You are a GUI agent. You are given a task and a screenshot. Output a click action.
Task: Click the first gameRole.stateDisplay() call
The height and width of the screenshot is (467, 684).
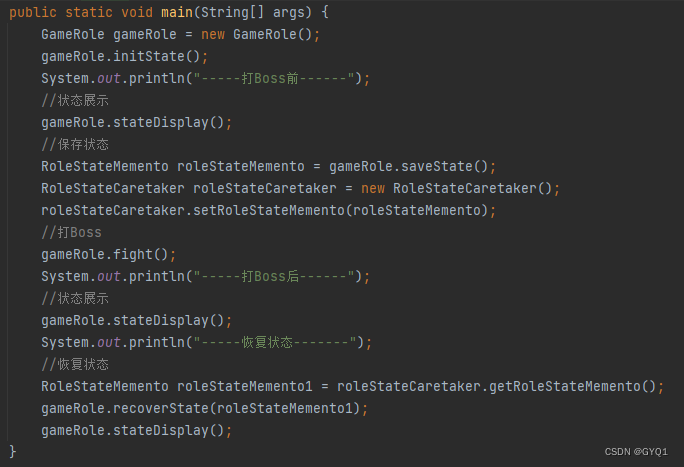point(136,123)
